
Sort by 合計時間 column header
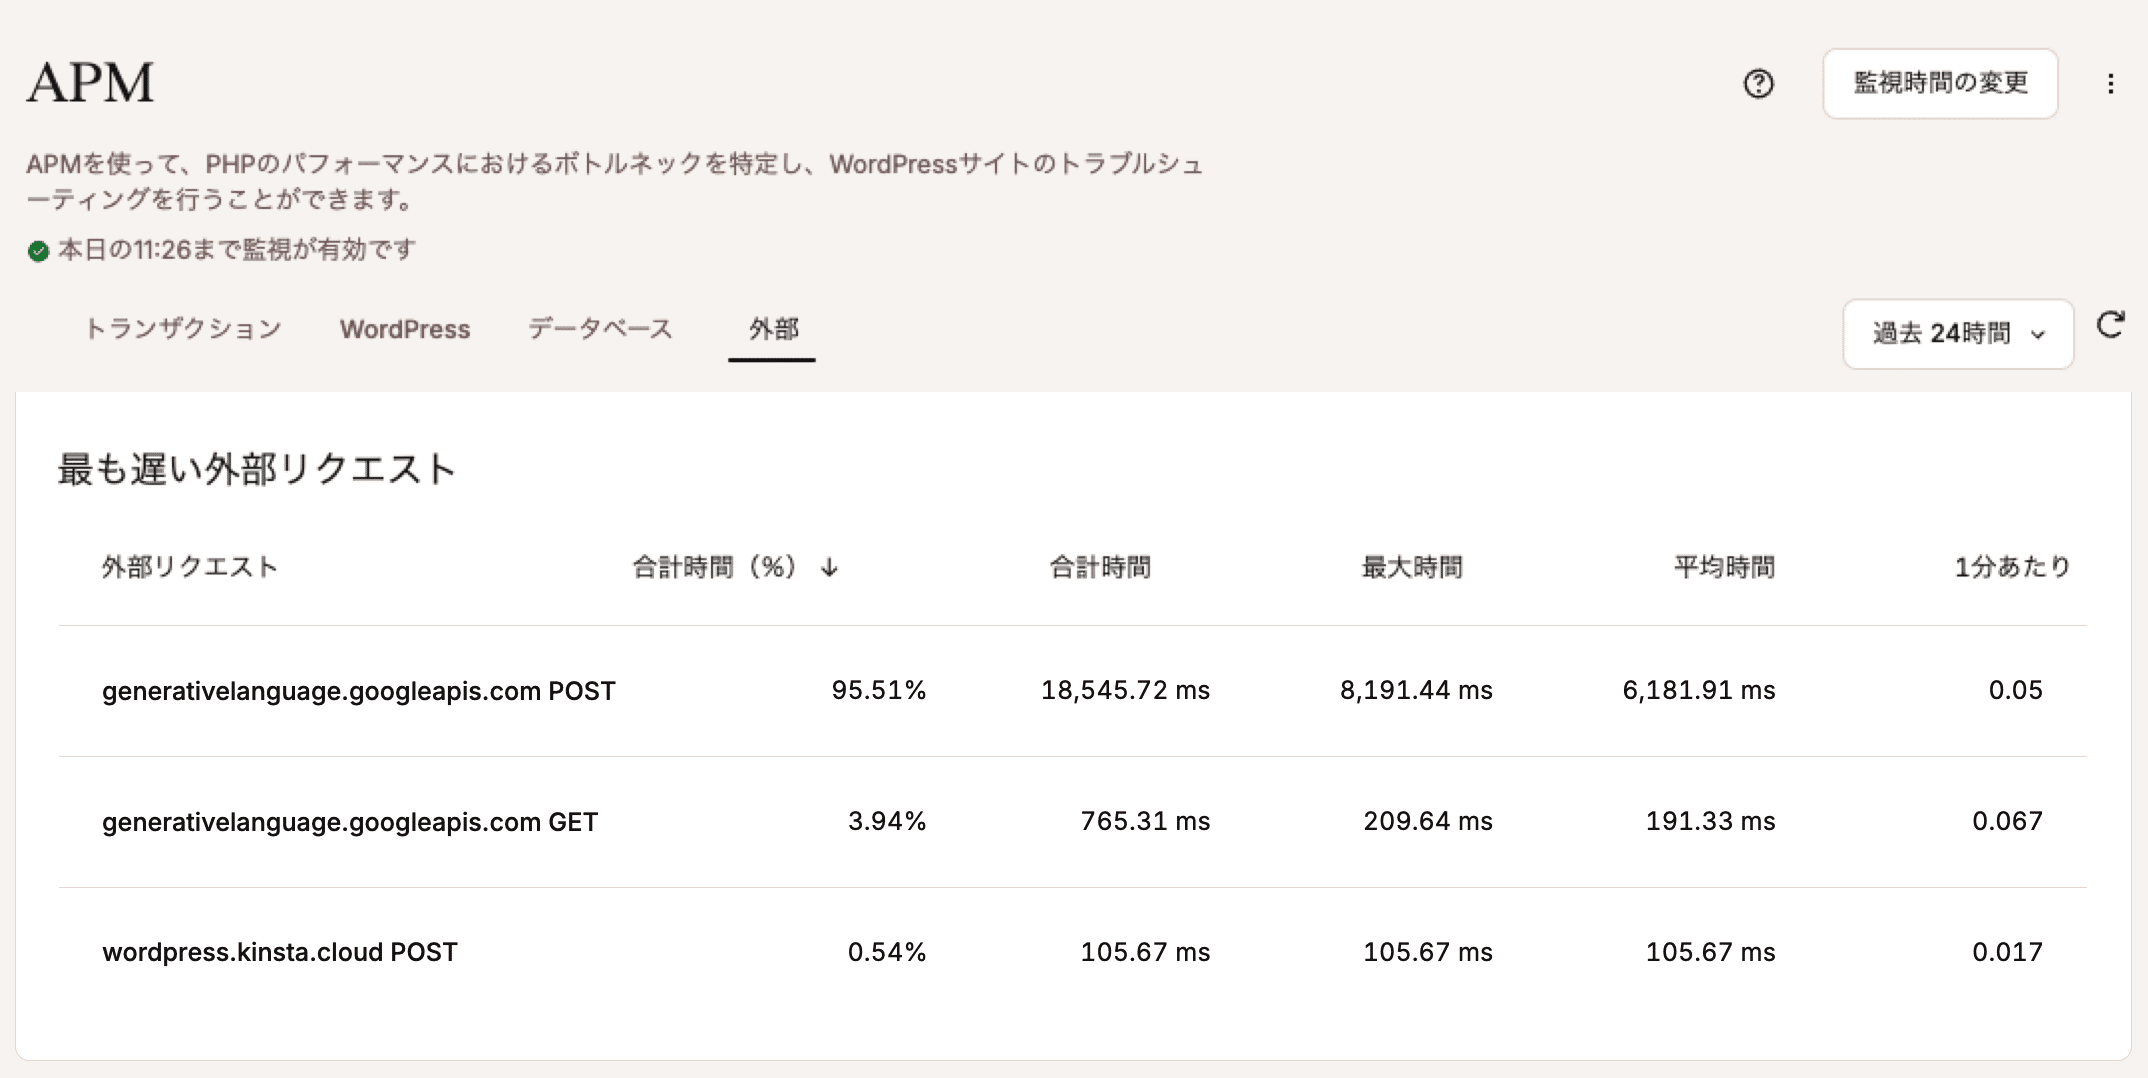pos(1100,567)
